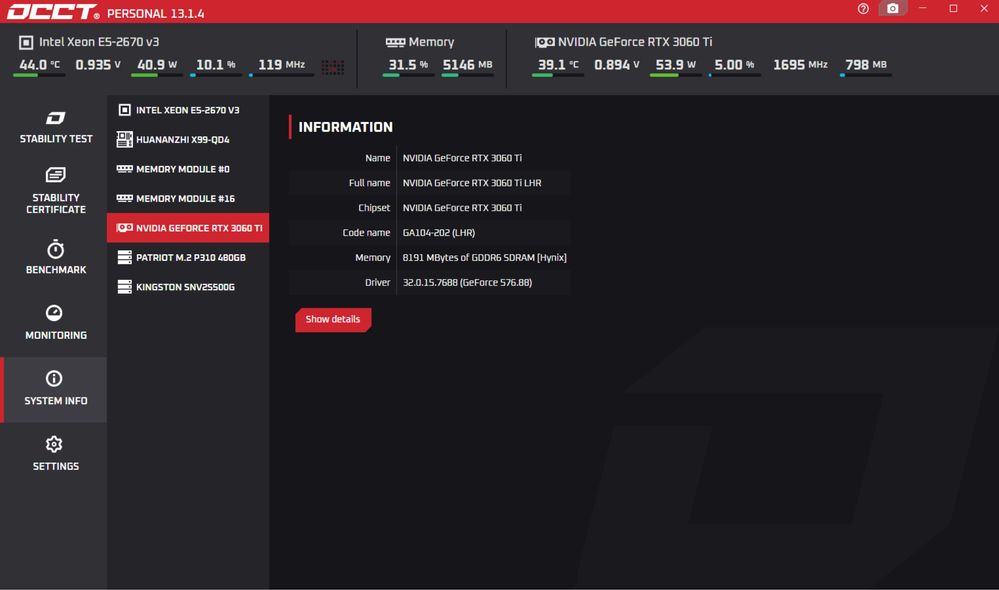Image resolution: width=999 pixels, height=590 pixels.
Task: Minimize the OCCT window
Action: click(923, 9)
